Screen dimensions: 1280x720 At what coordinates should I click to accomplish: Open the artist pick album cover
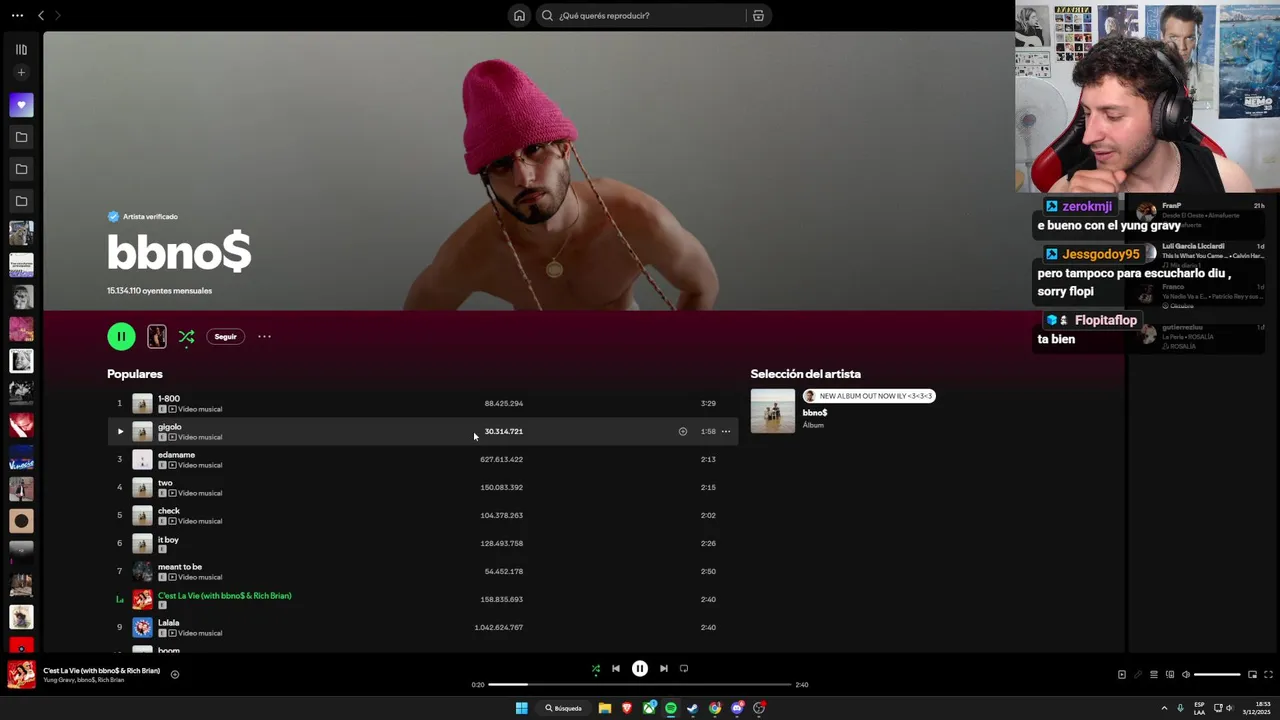[773, 411]
